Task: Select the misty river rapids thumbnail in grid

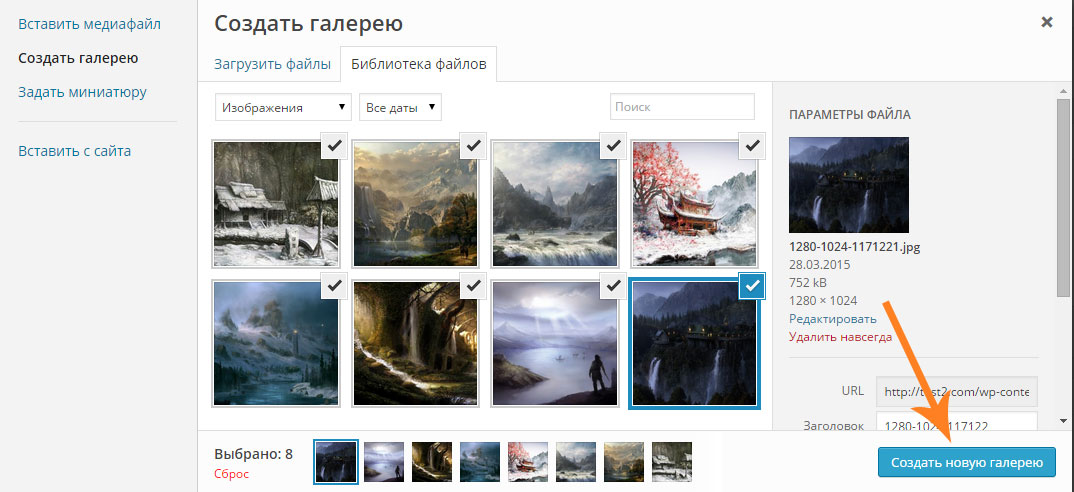Action: 555,204
